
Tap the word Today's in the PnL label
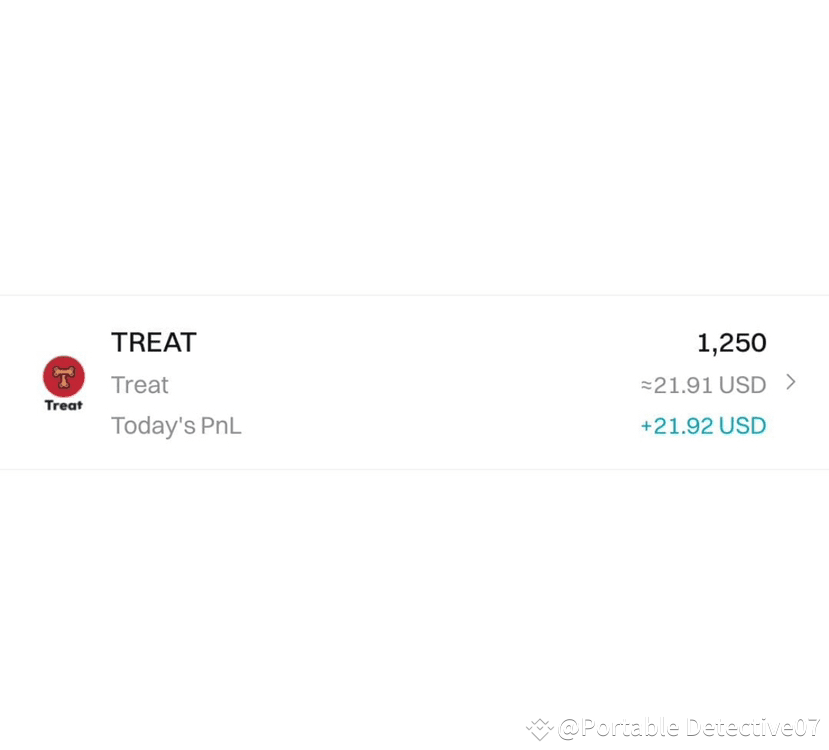pyautogui.click(x=153, y=426)
